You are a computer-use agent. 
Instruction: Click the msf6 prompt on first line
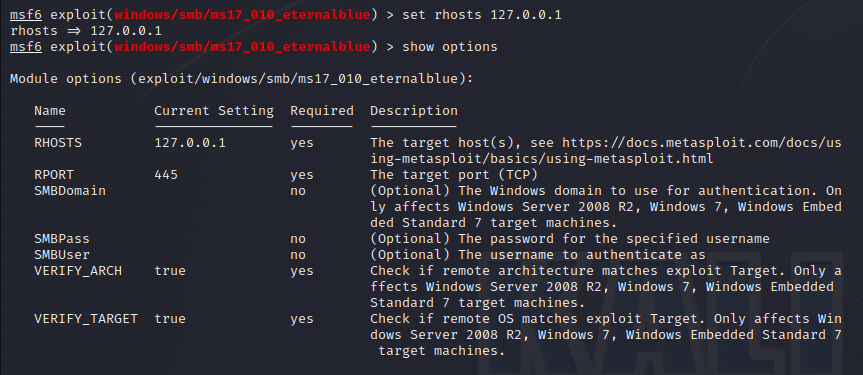(26, 15)
